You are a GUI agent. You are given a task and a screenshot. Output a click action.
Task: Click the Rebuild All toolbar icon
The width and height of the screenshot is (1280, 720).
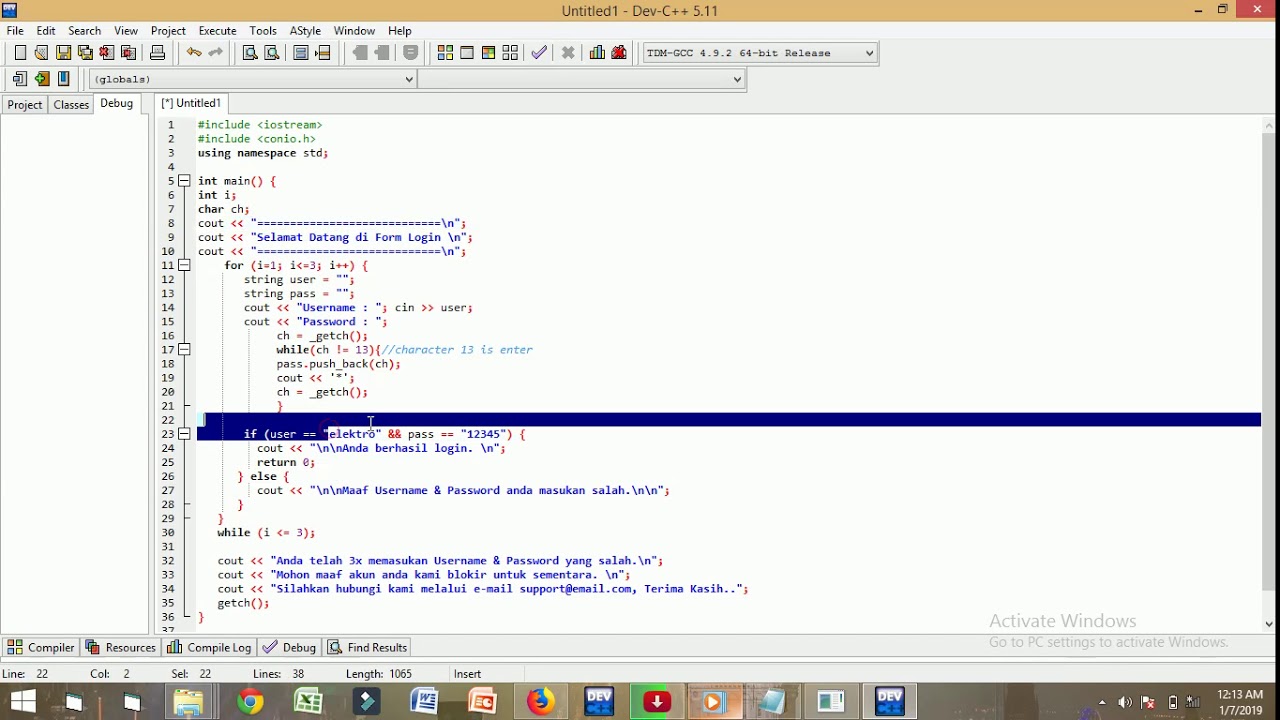click(x=510, y=53)
